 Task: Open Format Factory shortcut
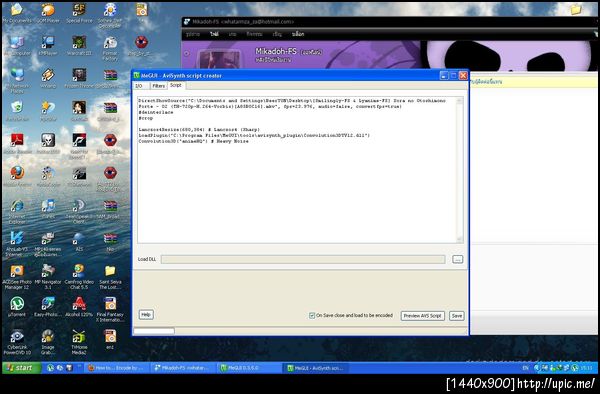(x=110, y=42)
